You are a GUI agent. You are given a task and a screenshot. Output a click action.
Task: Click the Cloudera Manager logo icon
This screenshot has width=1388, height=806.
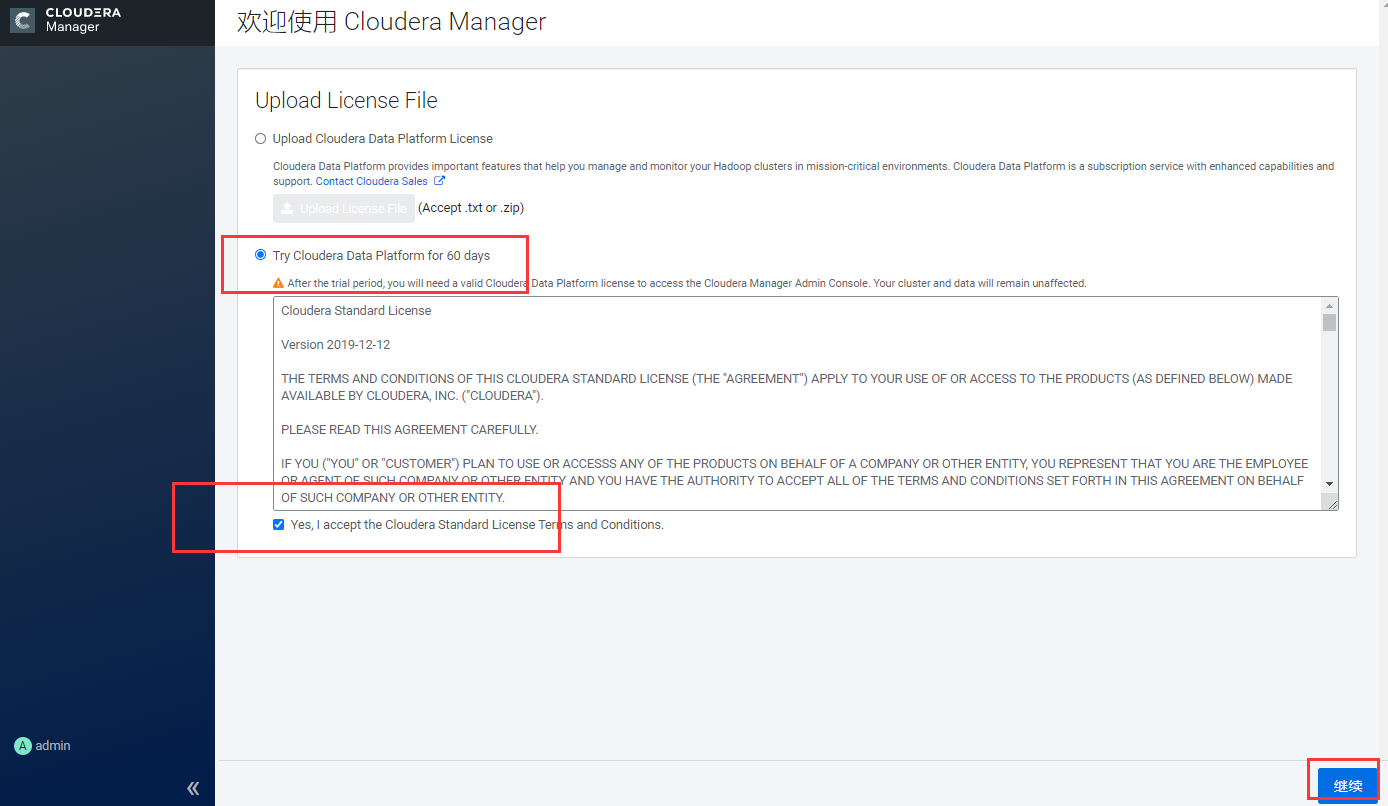tap(22, 21)
